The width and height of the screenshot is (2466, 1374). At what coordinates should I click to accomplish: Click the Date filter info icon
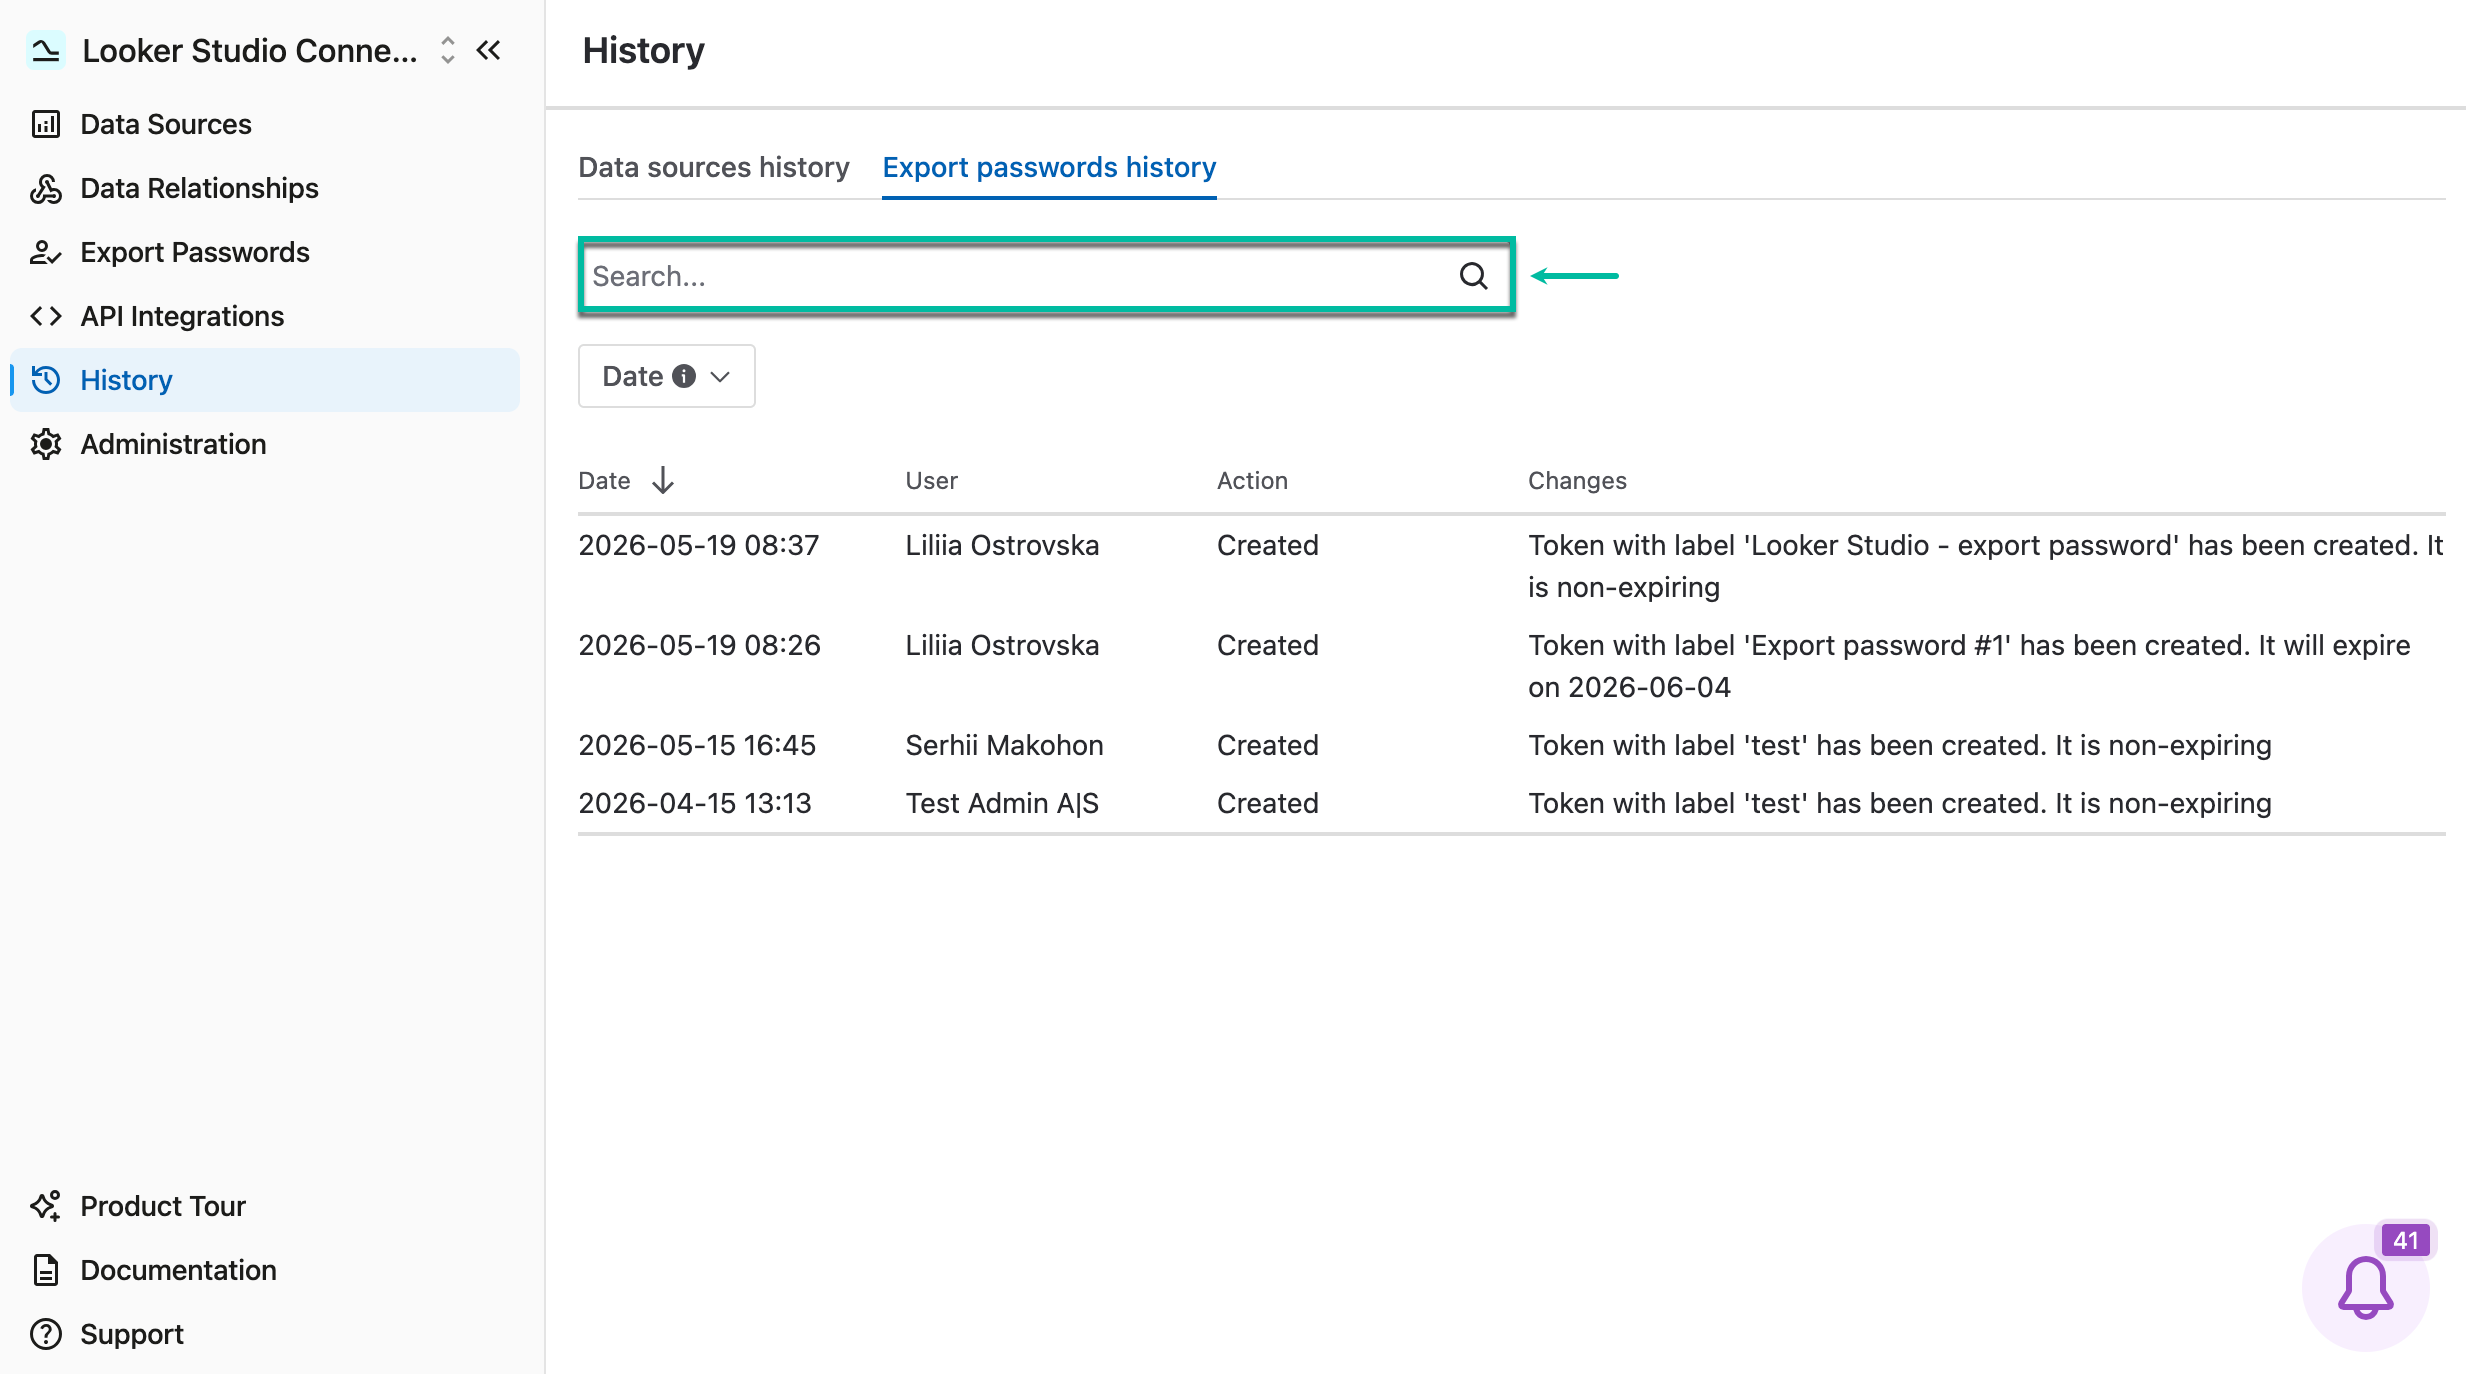tap(684, 376)
